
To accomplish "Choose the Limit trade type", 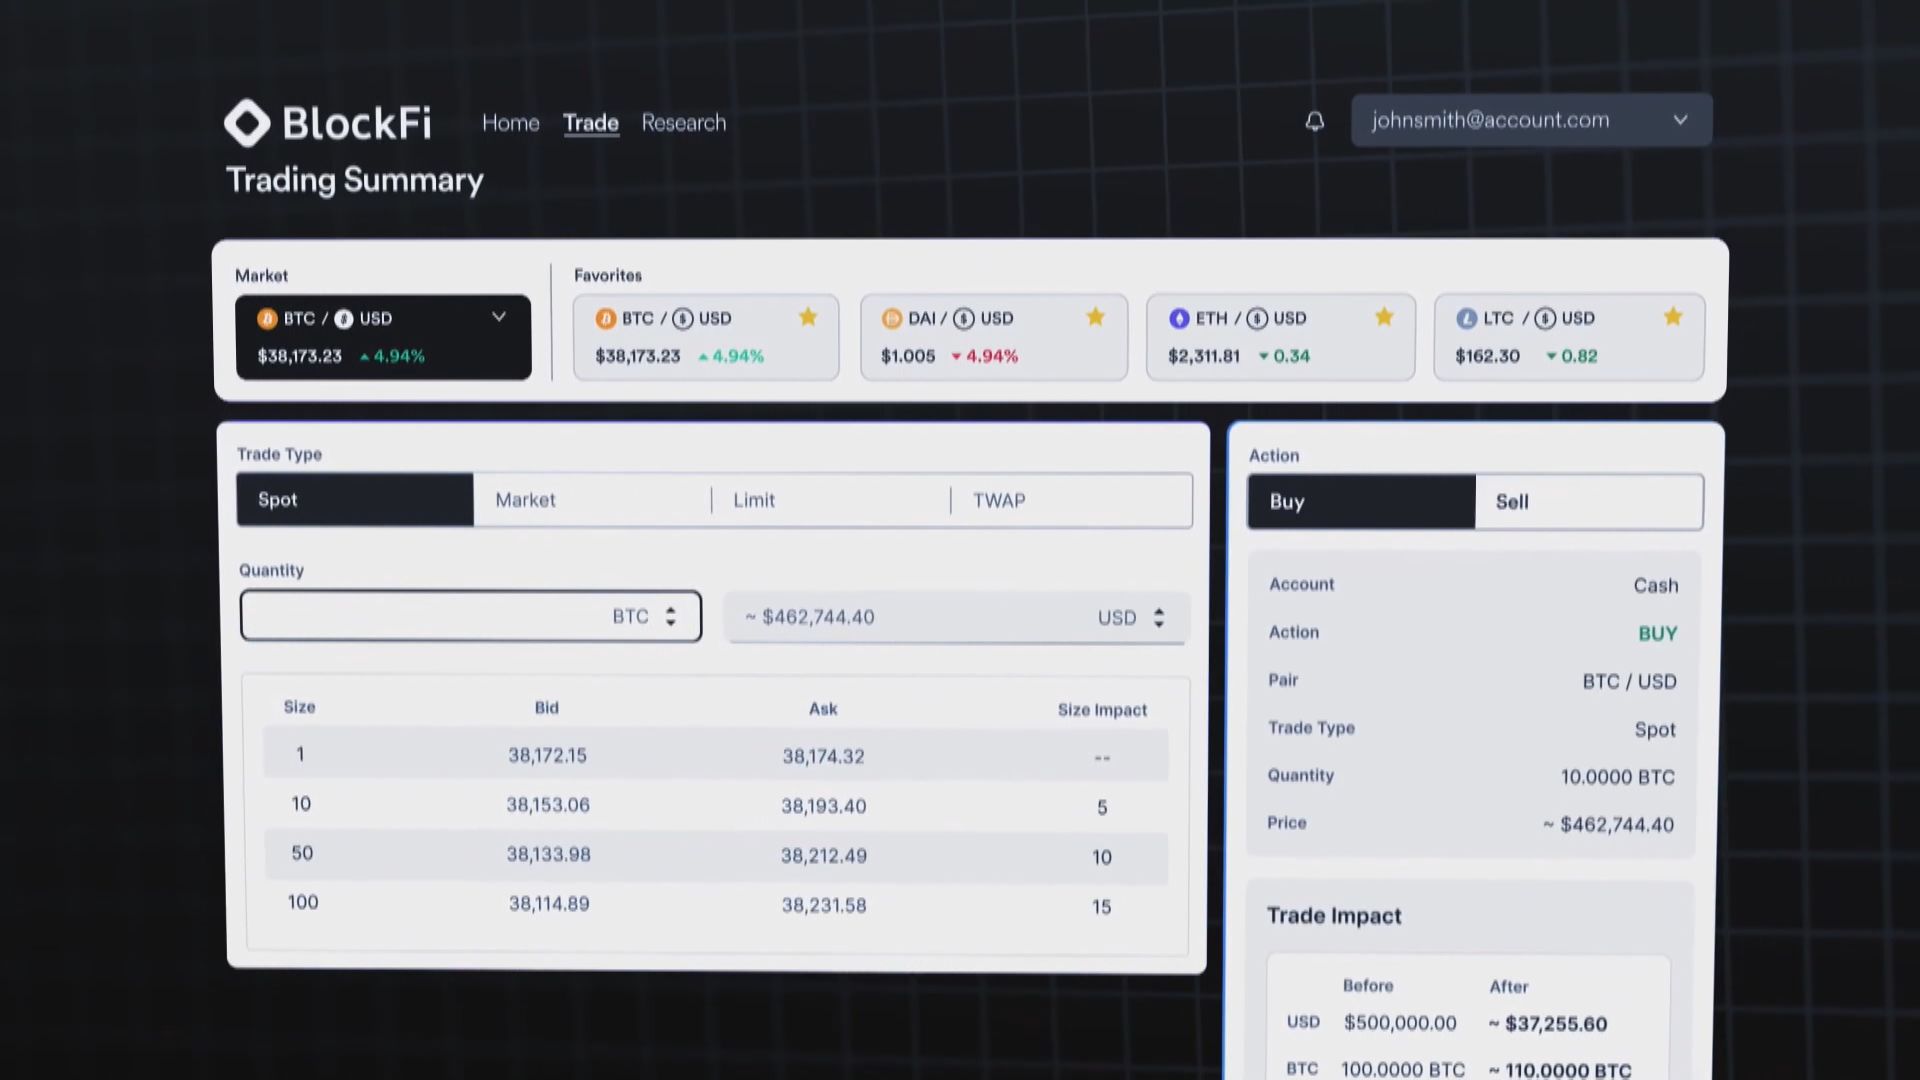I will click(x=754, y=500).
